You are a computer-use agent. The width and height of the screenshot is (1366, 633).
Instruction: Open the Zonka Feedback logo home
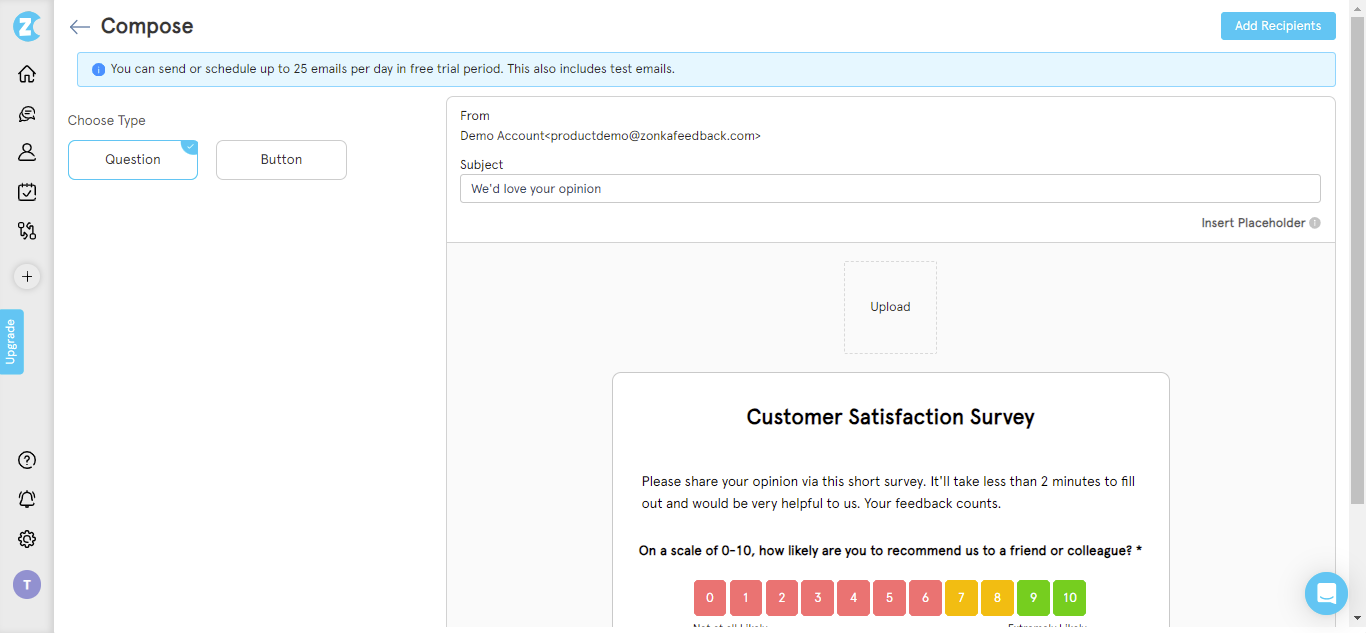[26, 26]
